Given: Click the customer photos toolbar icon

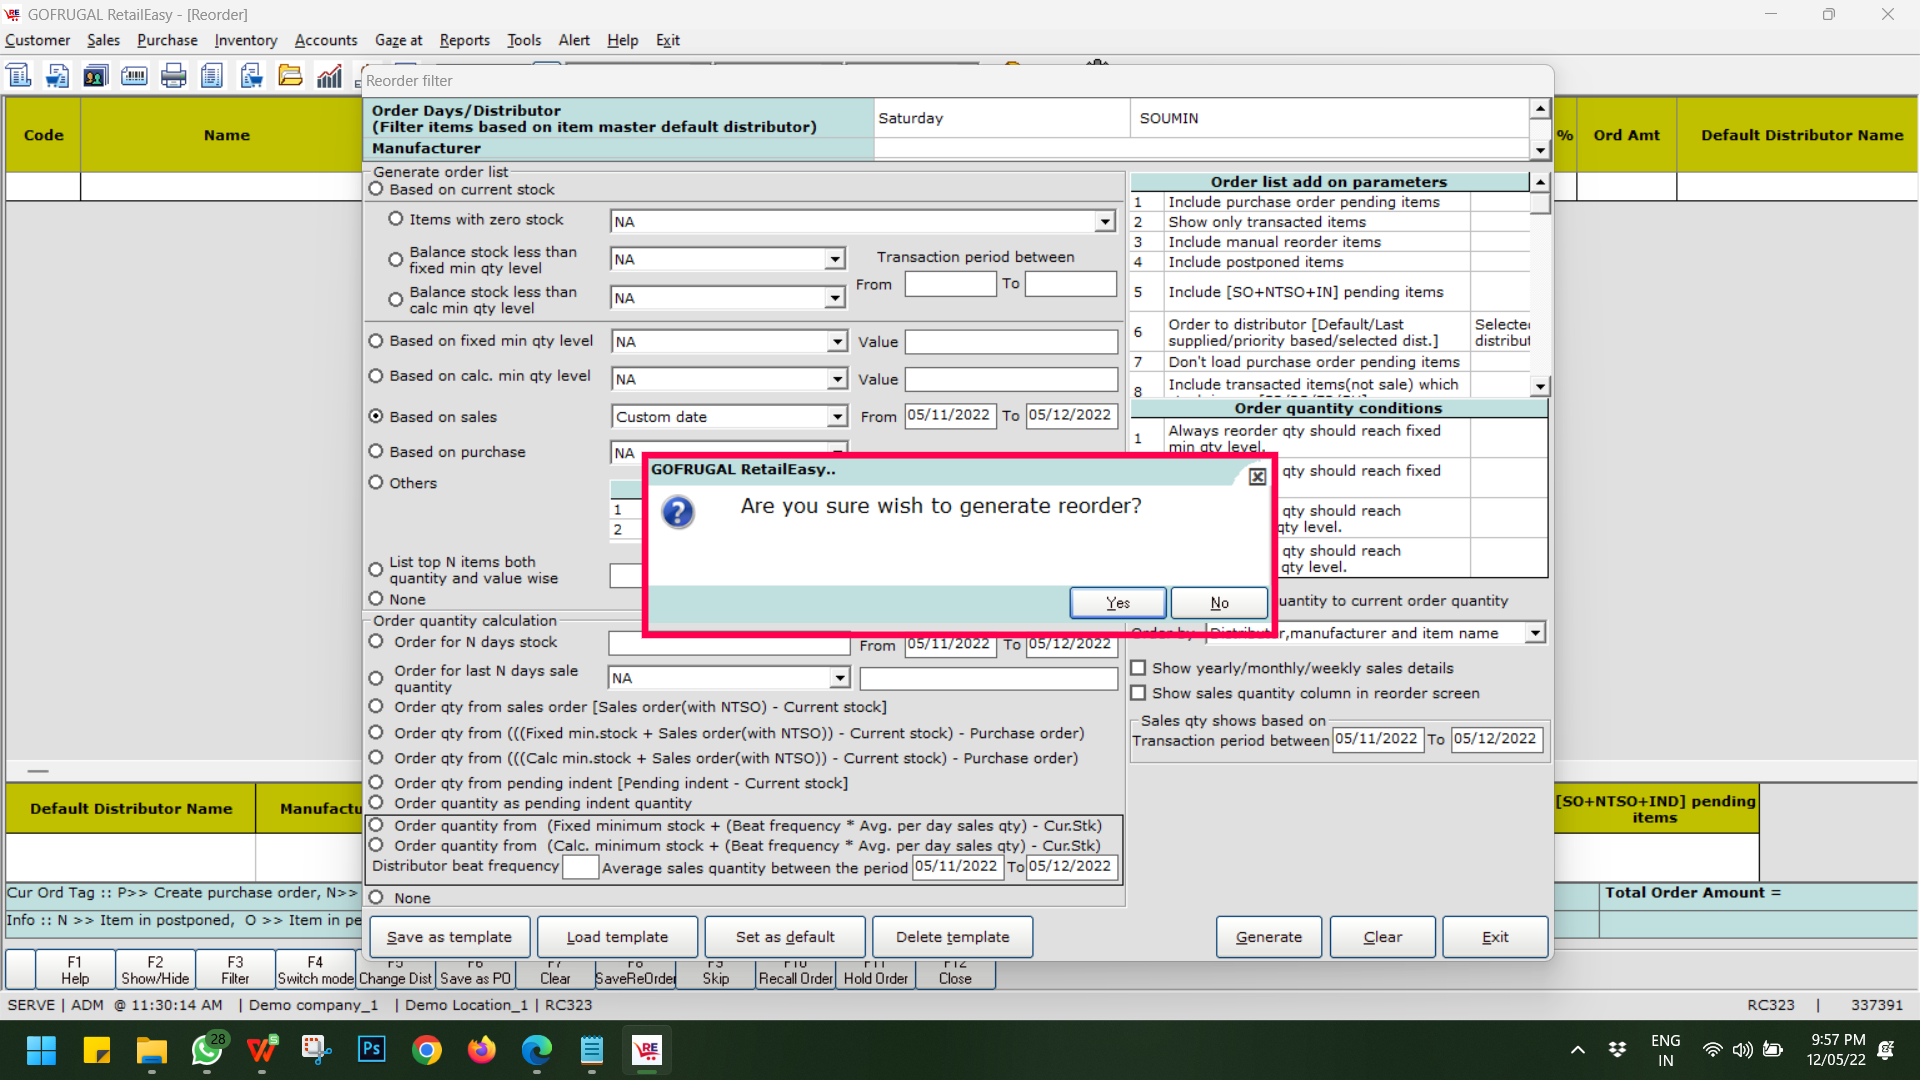Looking at the screenshot, I should click(95, 76).
